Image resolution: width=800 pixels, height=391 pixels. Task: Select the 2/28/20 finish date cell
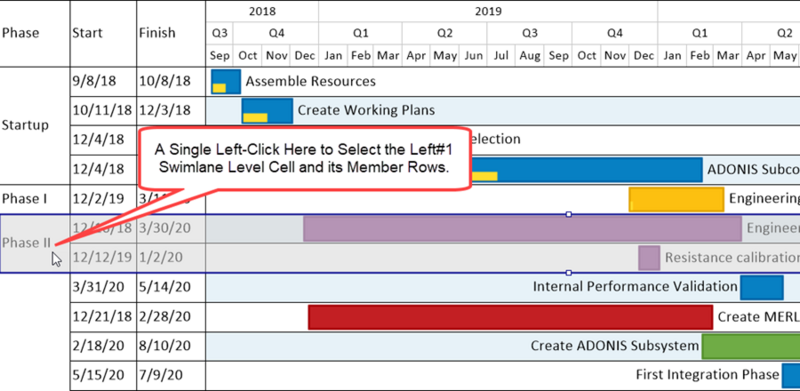click(171, 317)
